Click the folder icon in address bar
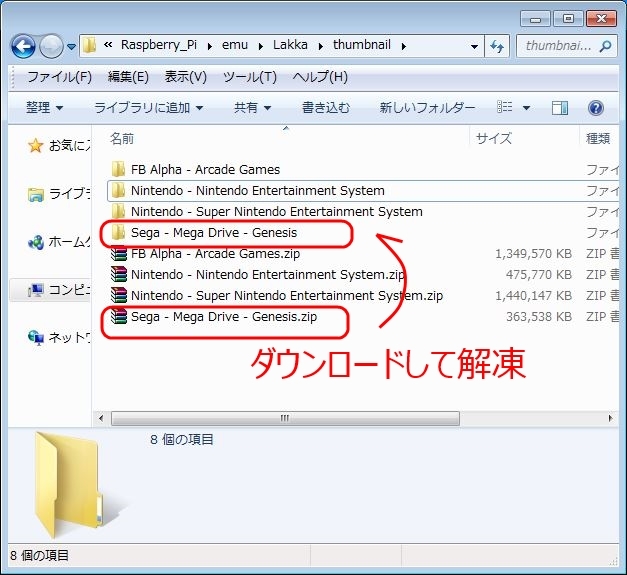 [90, 46]
